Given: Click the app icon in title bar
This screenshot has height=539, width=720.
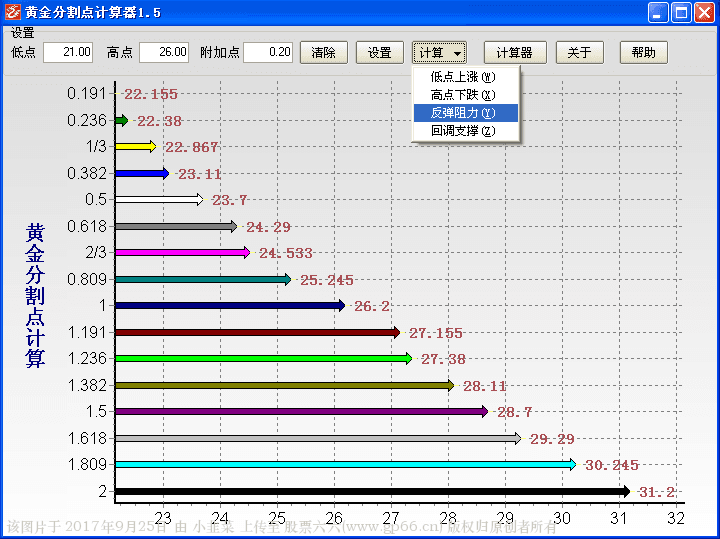Looking at the screenshot, I should (12, 12).
